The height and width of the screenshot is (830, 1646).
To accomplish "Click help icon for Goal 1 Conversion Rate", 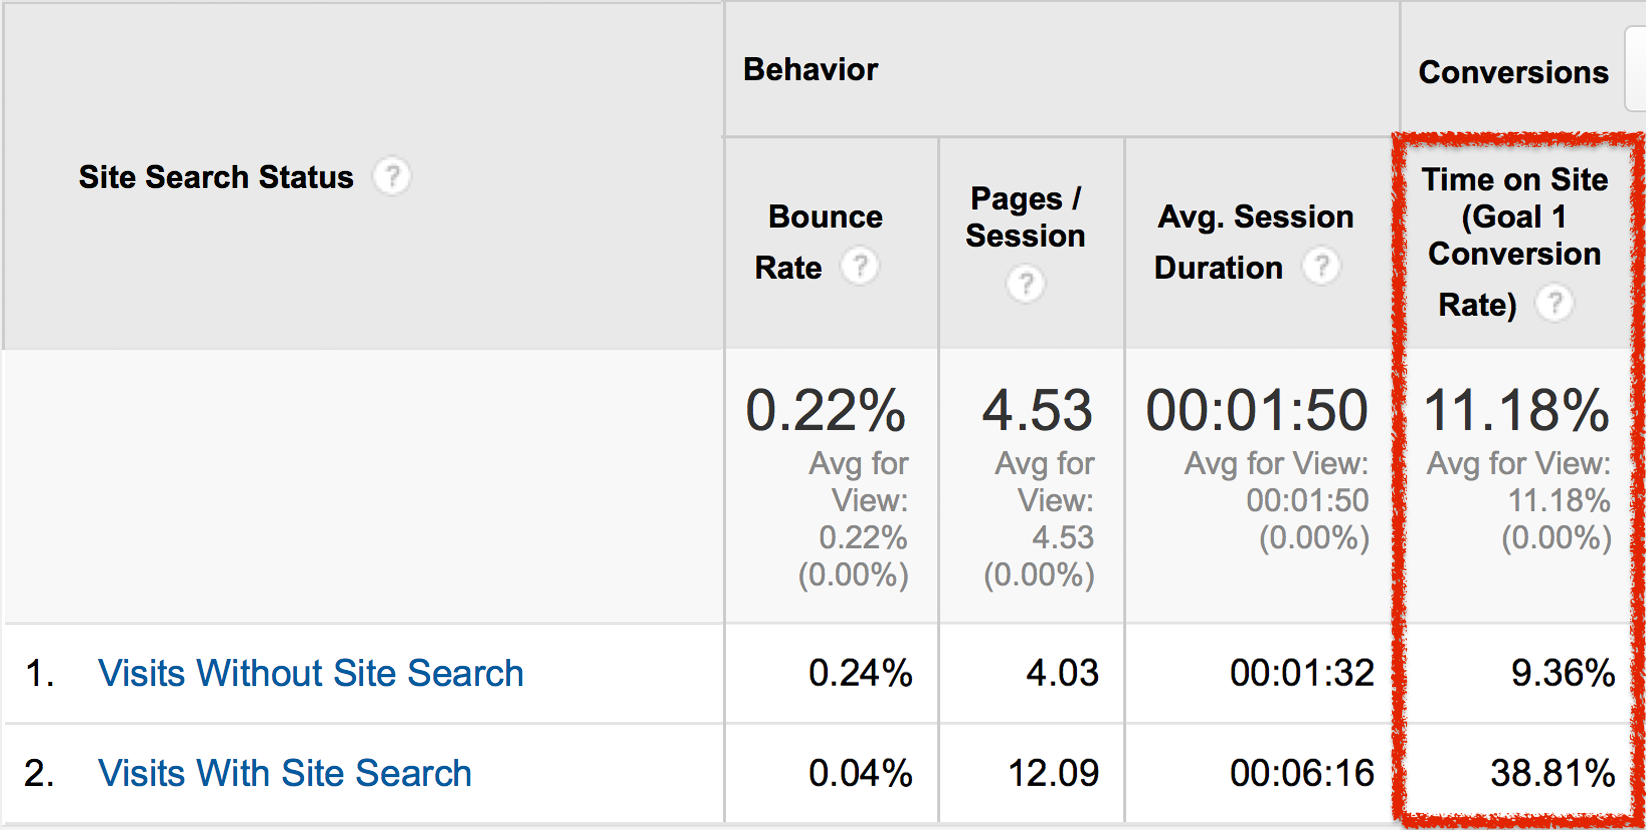I will (x=1554, y=303).
